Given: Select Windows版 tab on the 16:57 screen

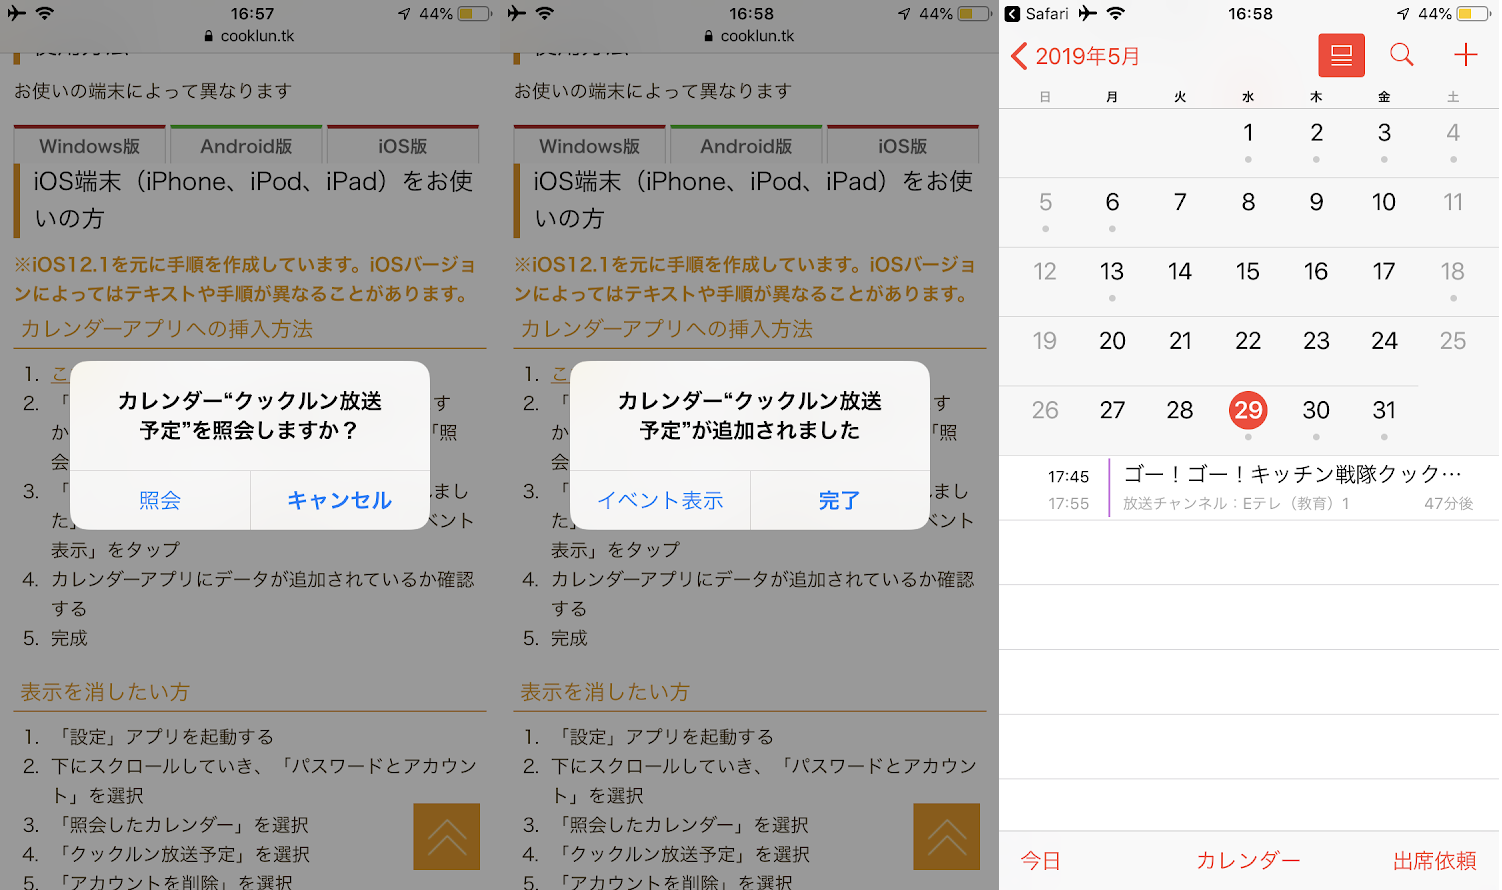Looking at the screenshot, I should tap(90, 145).
